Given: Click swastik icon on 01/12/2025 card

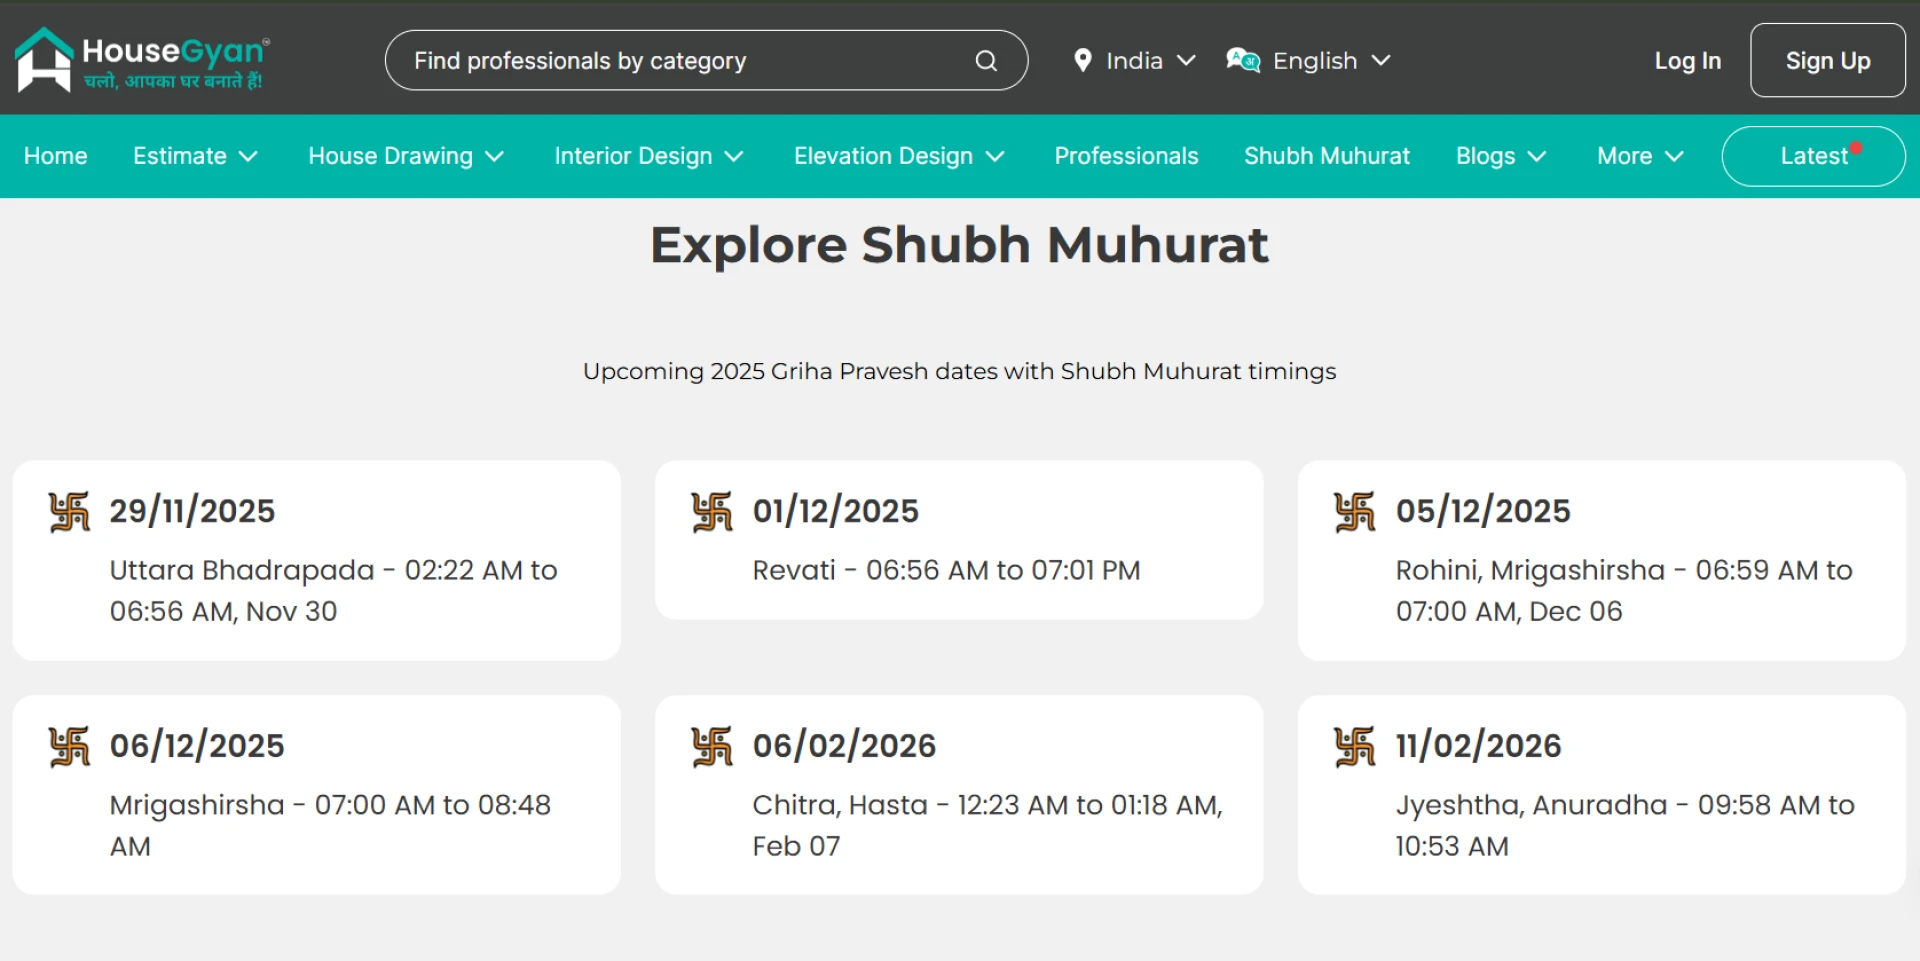Looking at the screenshot, I should tap(712, 512).
